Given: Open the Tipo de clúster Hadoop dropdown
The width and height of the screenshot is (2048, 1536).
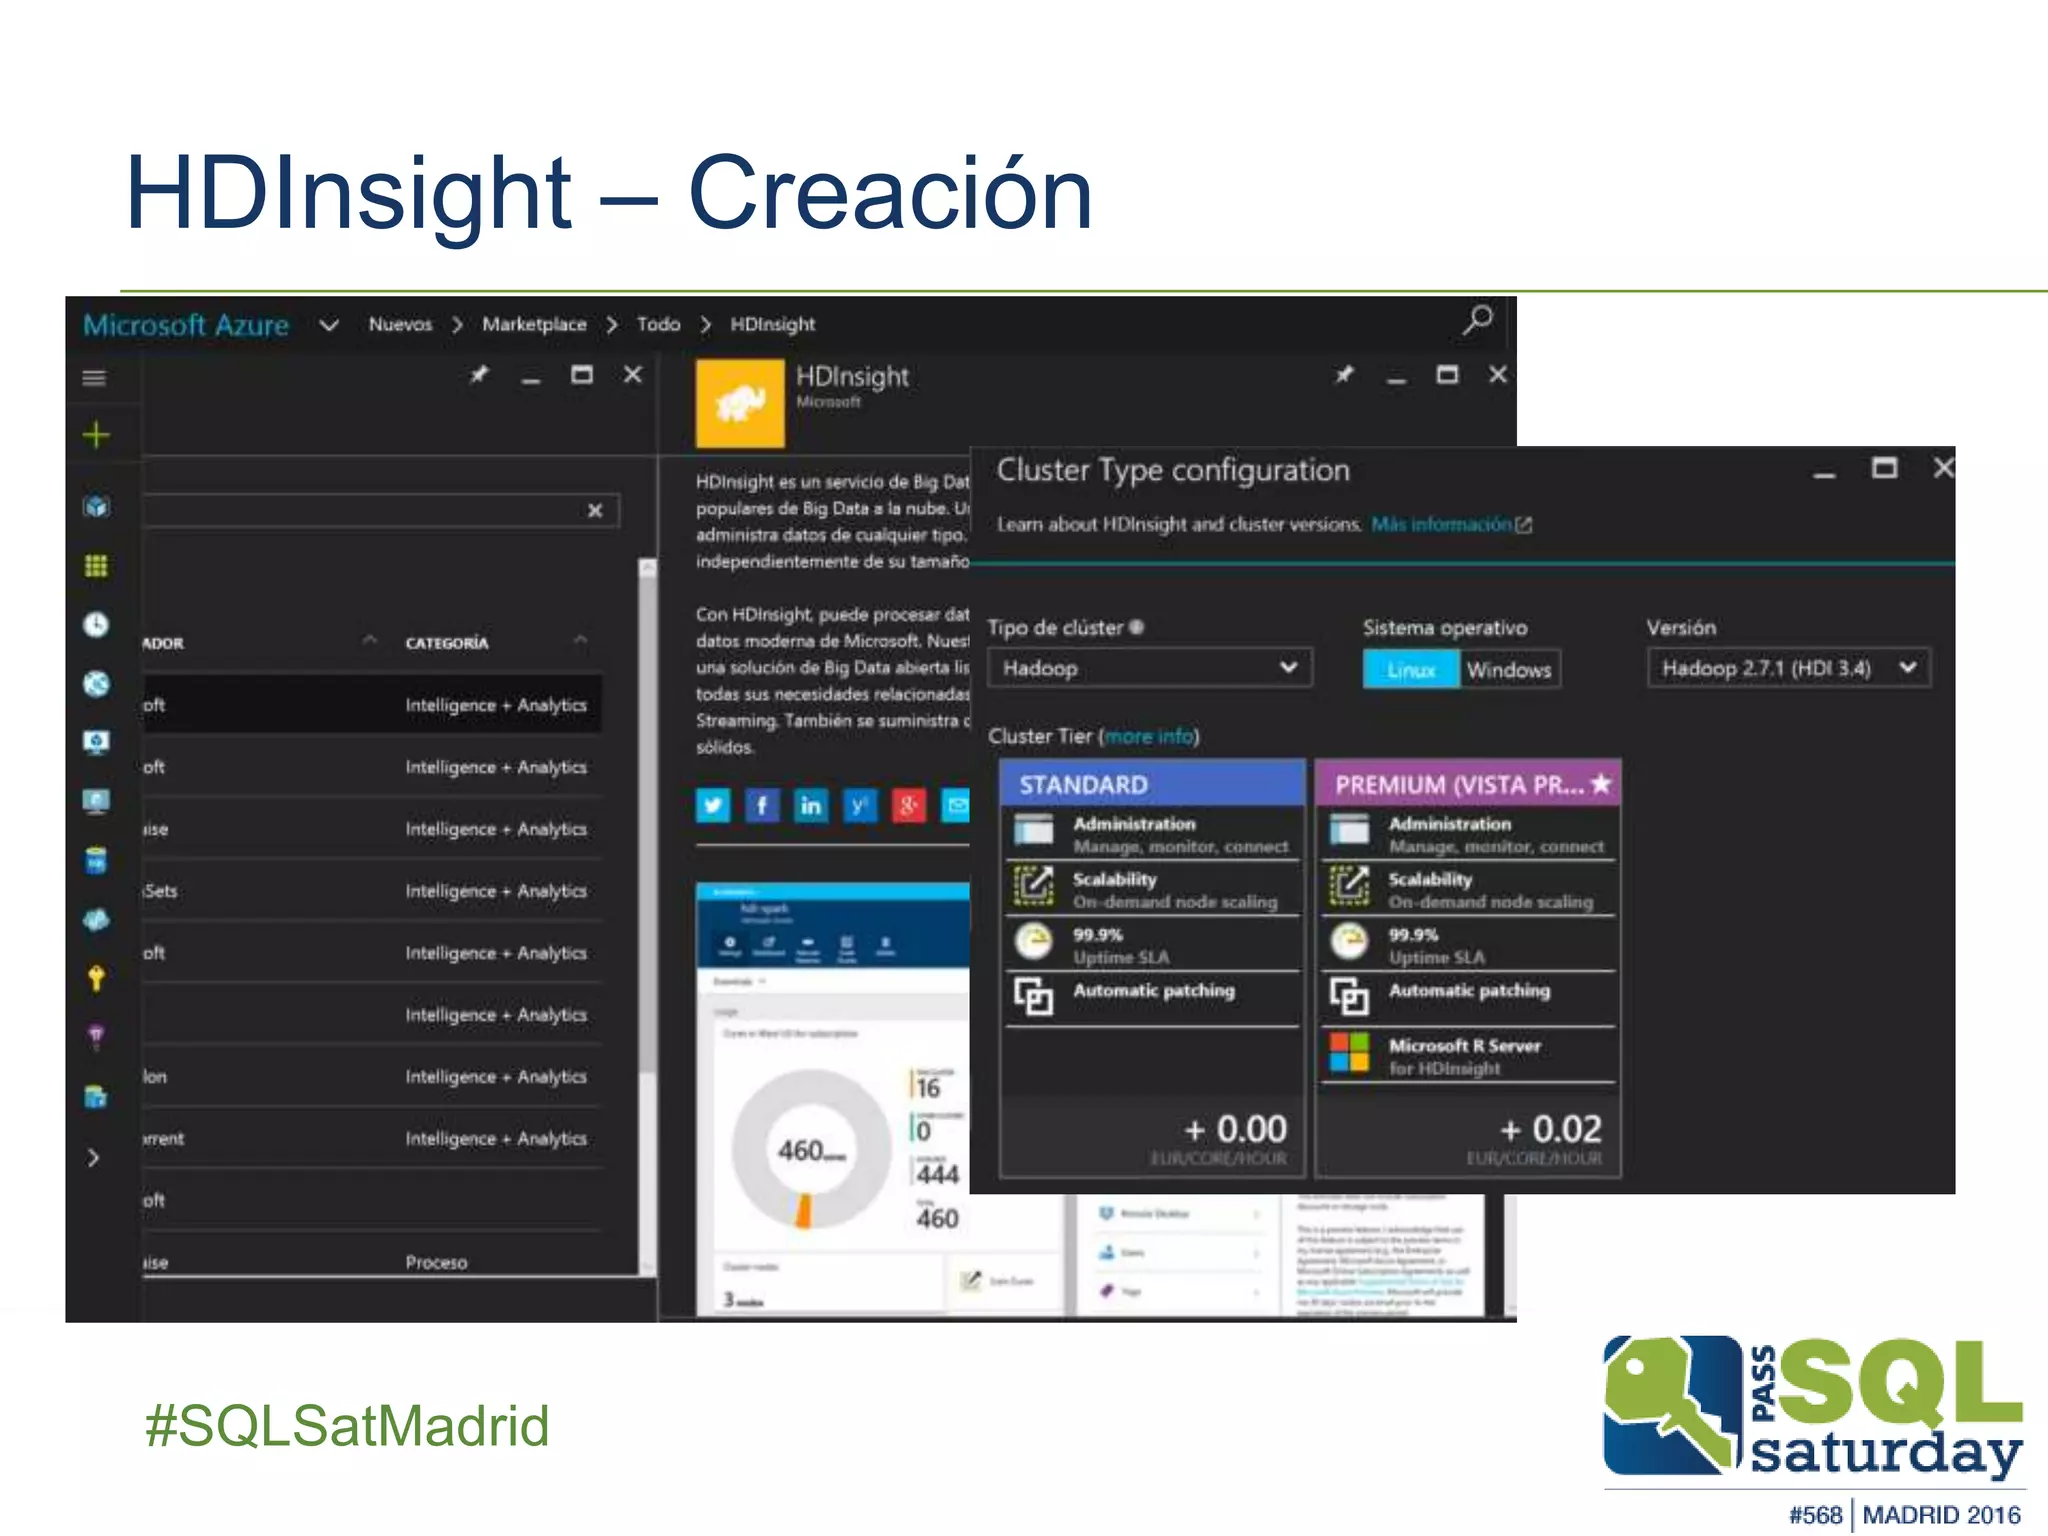Looking at the screenshot, I should click(x=1149, y=667).
